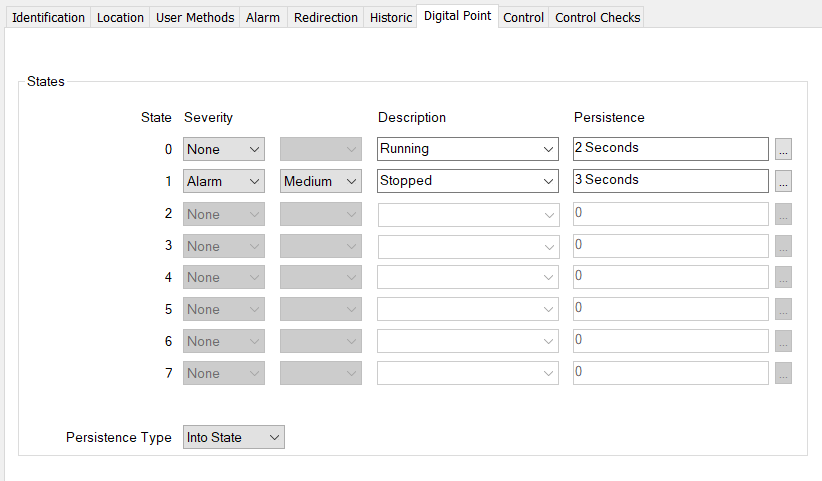Switch to the Identification tab
The image size is (822, 481).
[48, 18]
